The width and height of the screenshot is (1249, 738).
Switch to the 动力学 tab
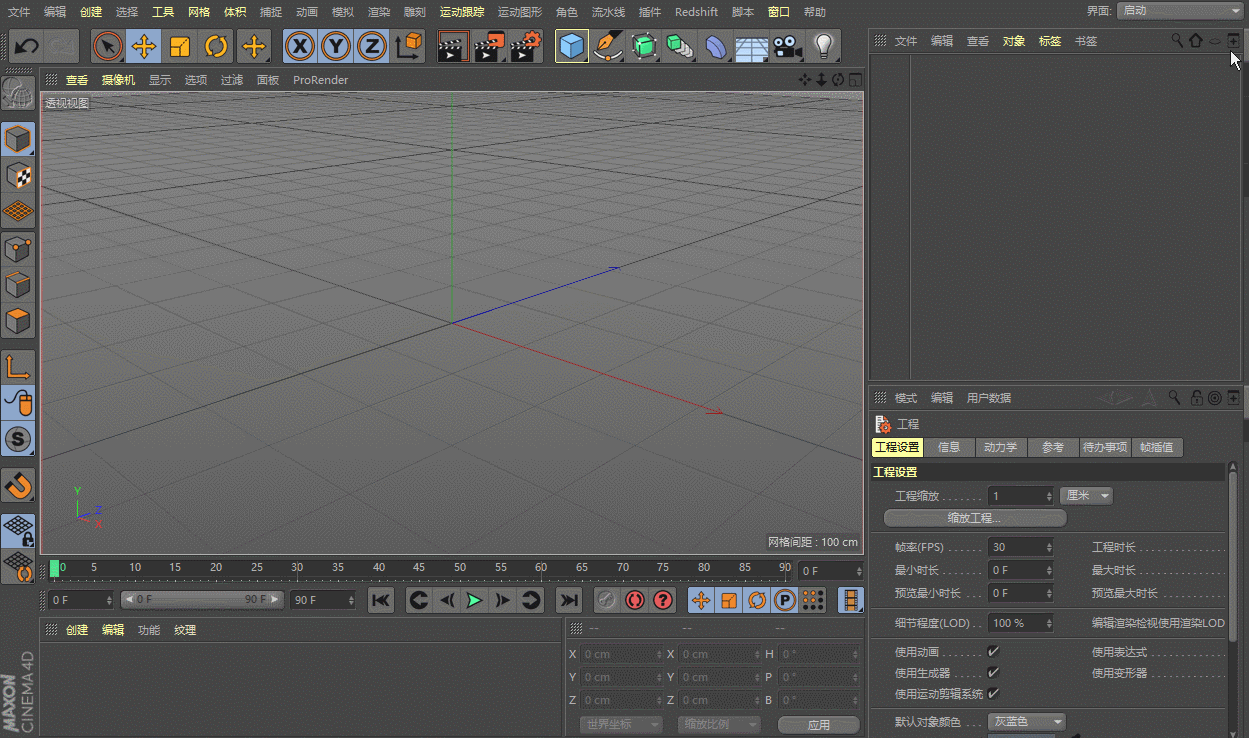(x=1000, y=448)
